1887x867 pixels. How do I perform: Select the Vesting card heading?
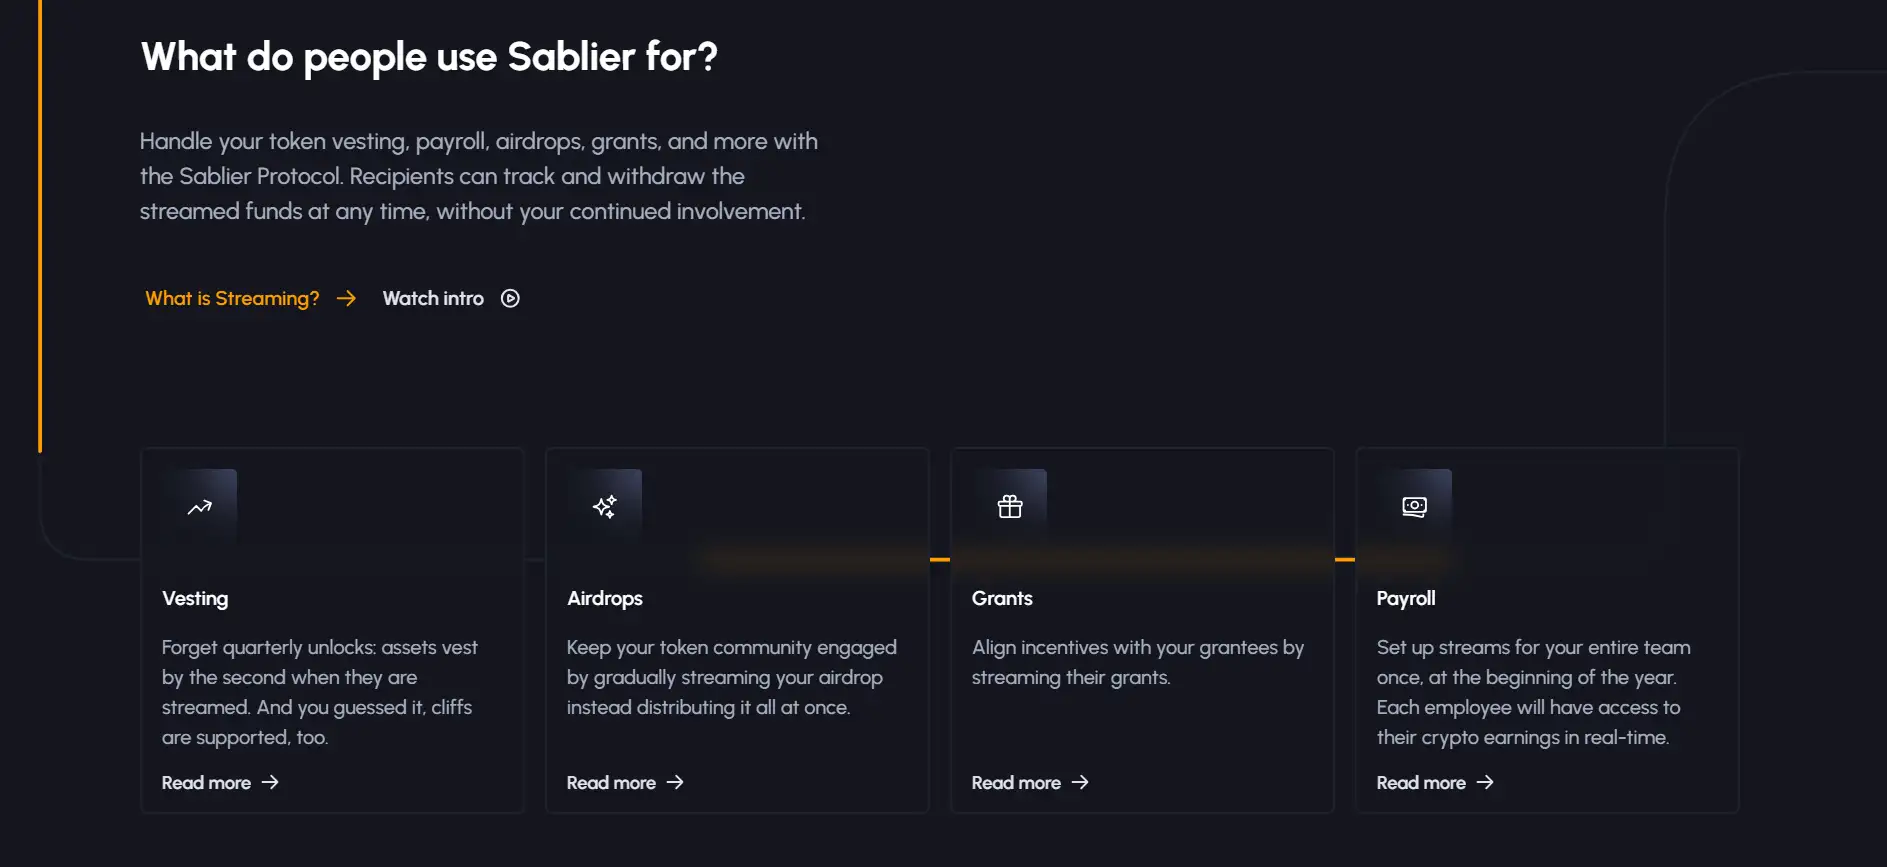[x=195, y=598]
